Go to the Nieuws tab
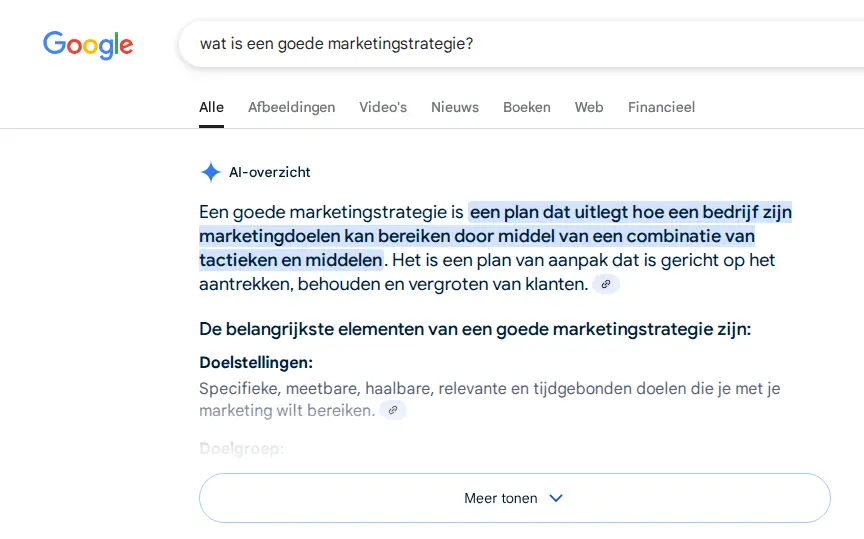The image size is (864, 539). 455,107
